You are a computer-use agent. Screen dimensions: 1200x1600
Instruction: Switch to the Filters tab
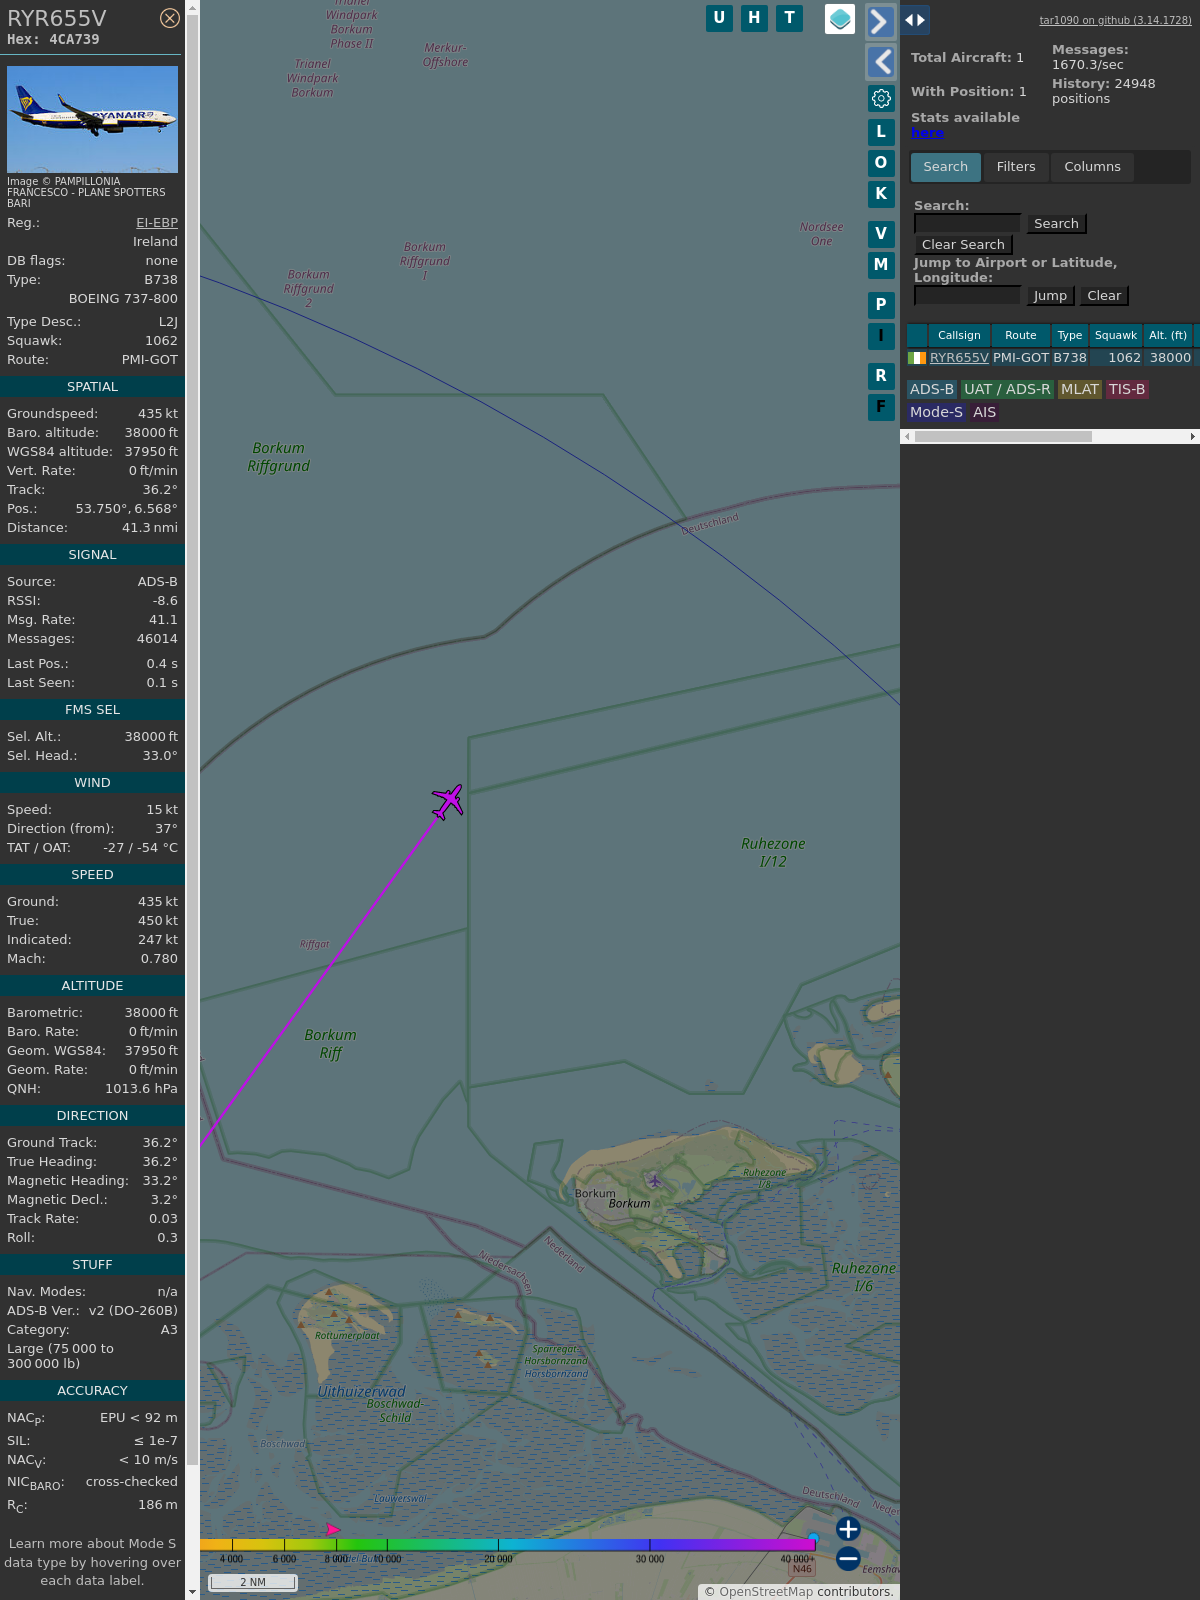(x=1016, y=167)
